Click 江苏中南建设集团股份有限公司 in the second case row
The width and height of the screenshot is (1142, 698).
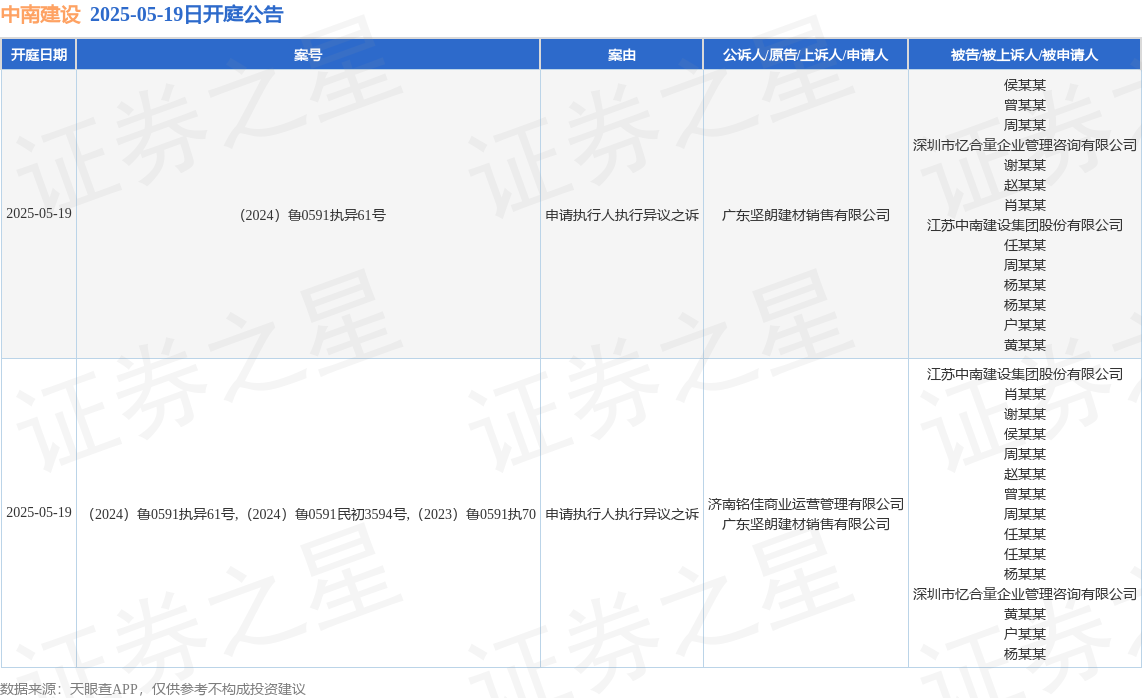[x=1025, y=375]
